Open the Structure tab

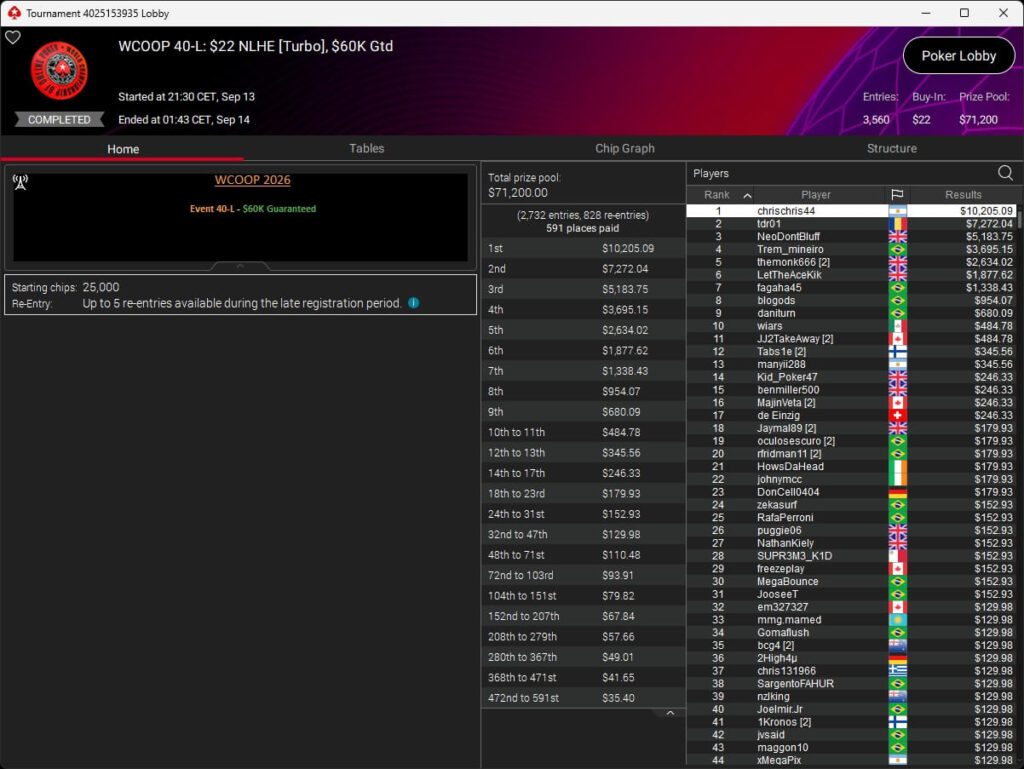[x=891, y=148]
